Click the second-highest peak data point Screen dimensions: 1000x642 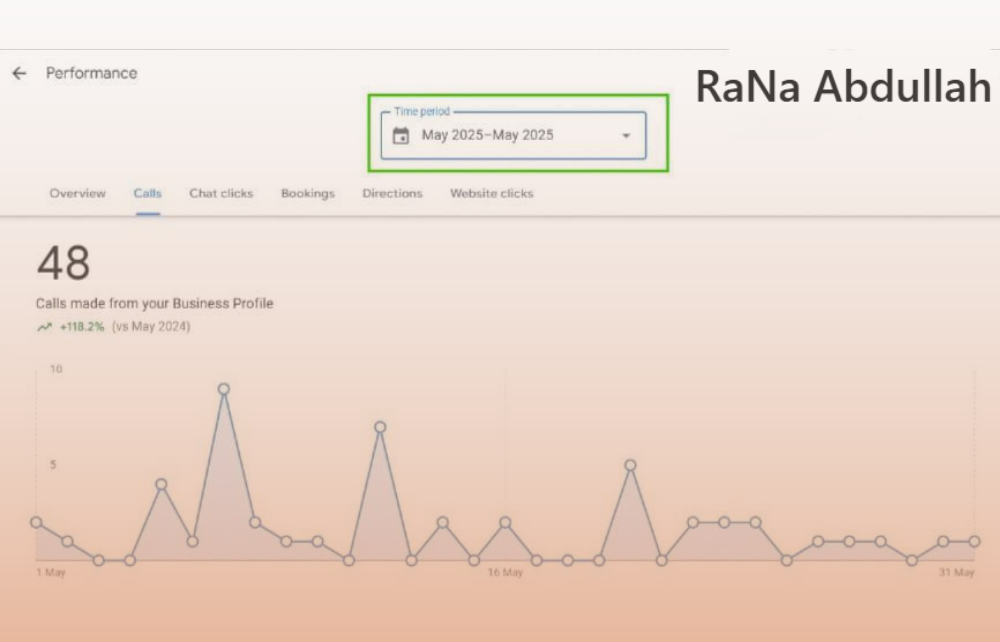(380, 427)
